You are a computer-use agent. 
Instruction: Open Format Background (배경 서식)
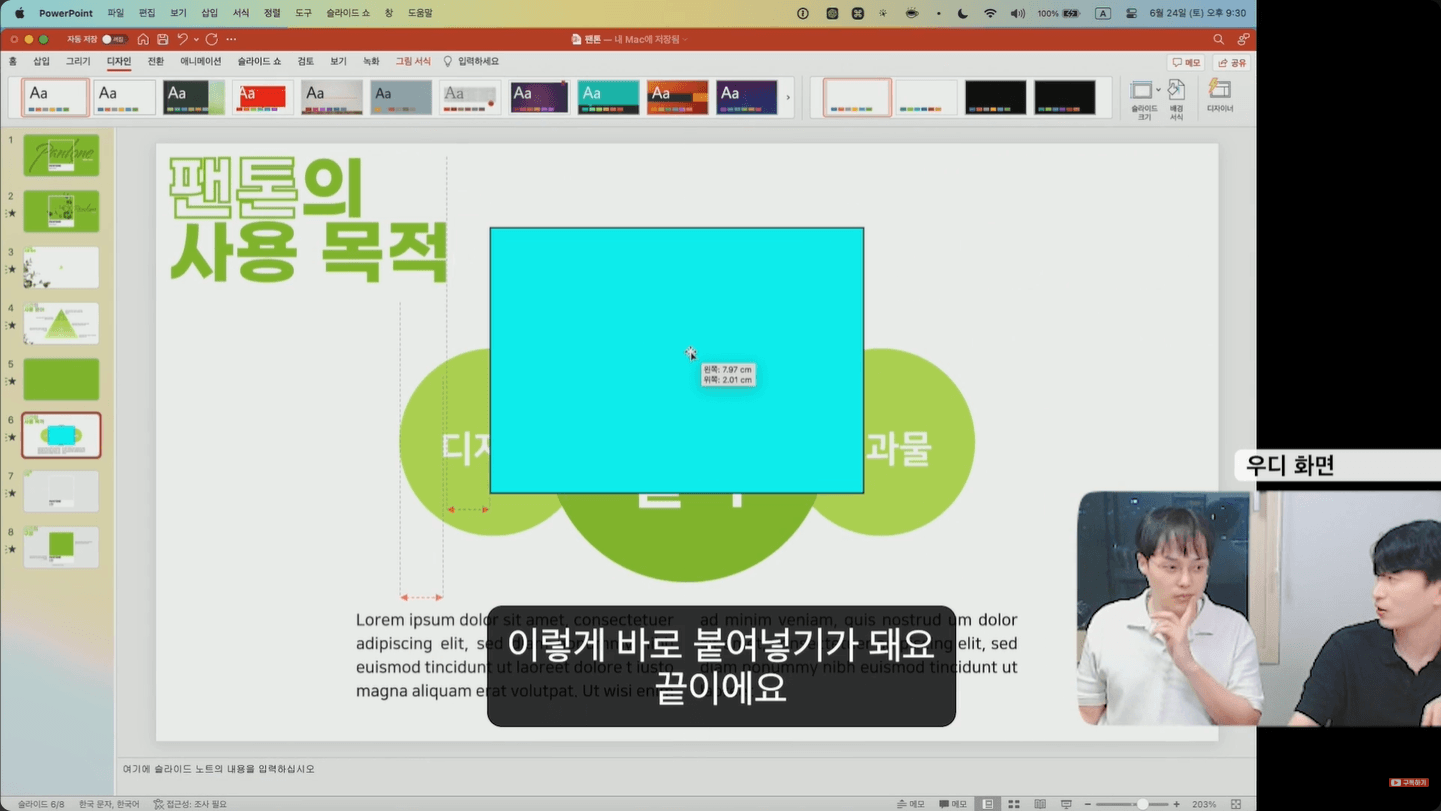click(1176, 100)
